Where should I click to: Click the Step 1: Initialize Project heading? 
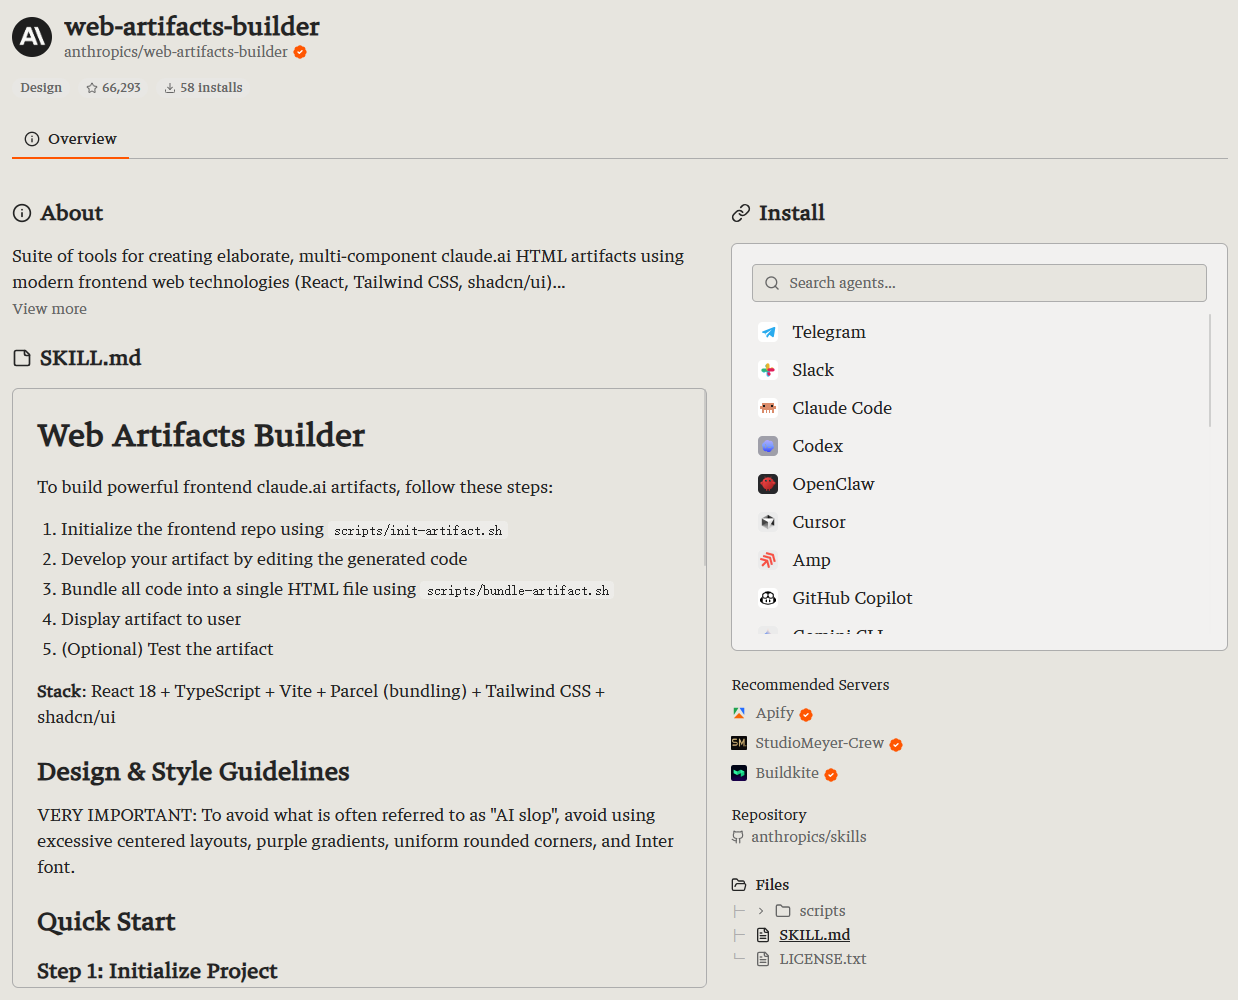click(157, 971)
